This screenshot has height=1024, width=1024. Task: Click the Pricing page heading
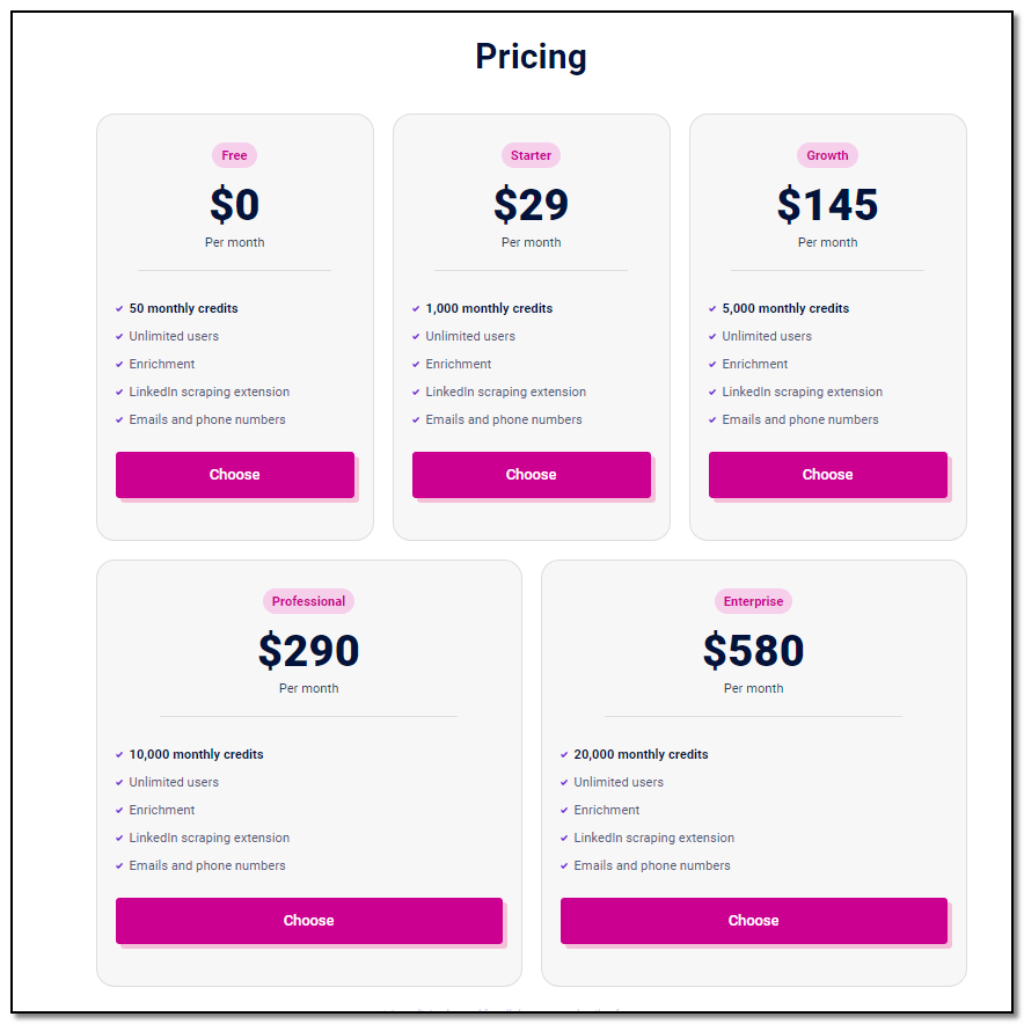coord(531,57)
